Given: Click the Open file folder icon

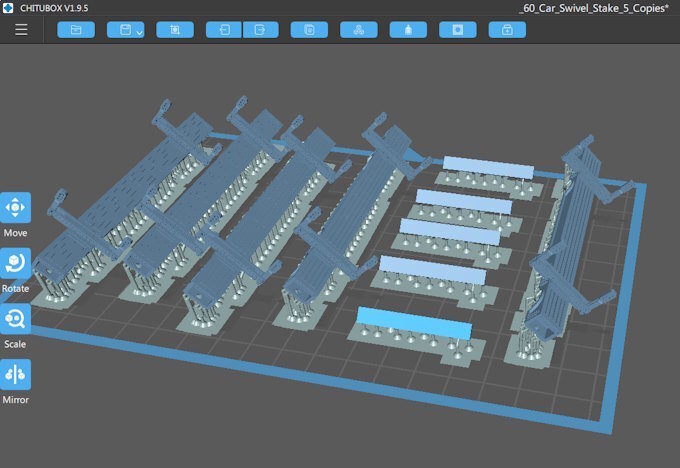Looking at the screenshot, I should pyautogui.click(x=76, y=30).
